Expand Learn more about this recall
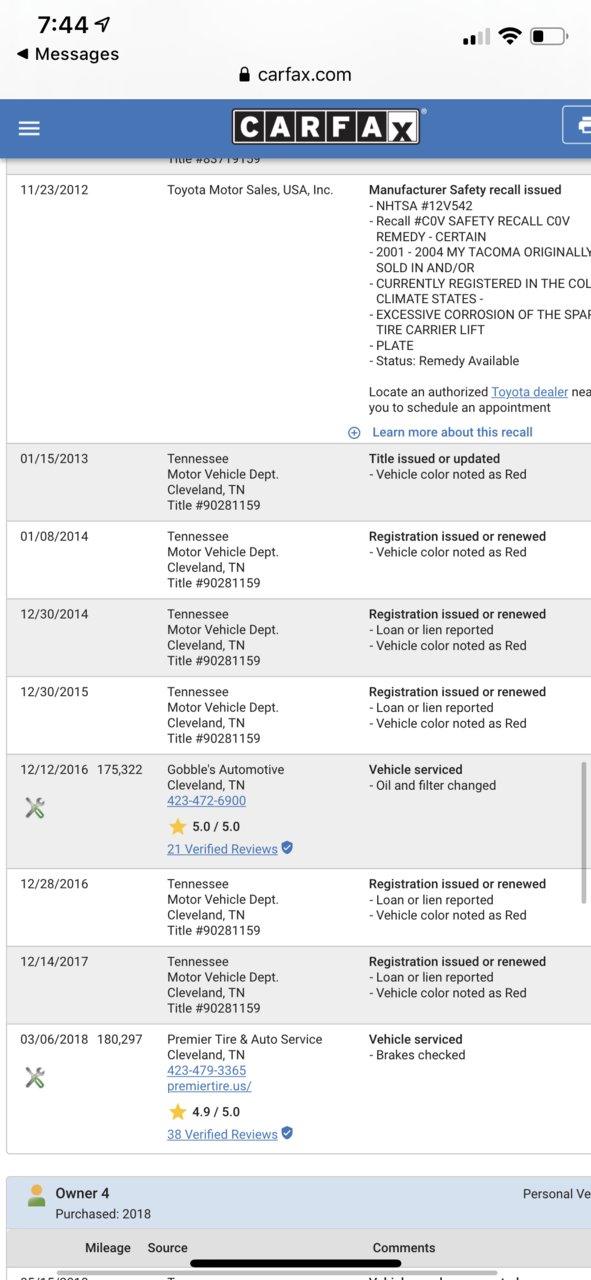 452,432
